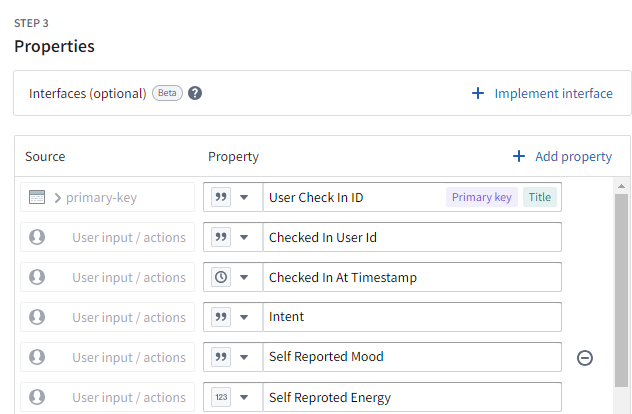Image resolution: width=632 pixels, height=414 pixels.
Task: Click the Checked In At Timestamp name field
Action: pos(410,277)
